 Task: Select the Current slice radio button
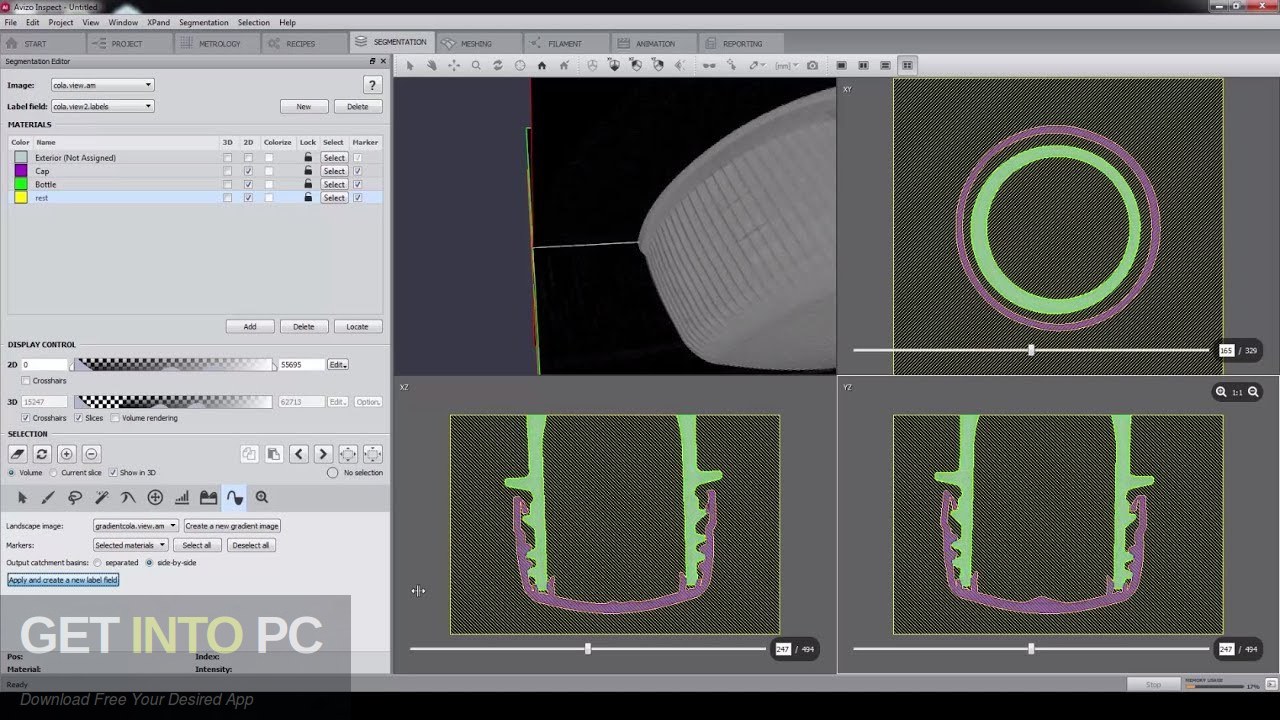coord(54,472)
